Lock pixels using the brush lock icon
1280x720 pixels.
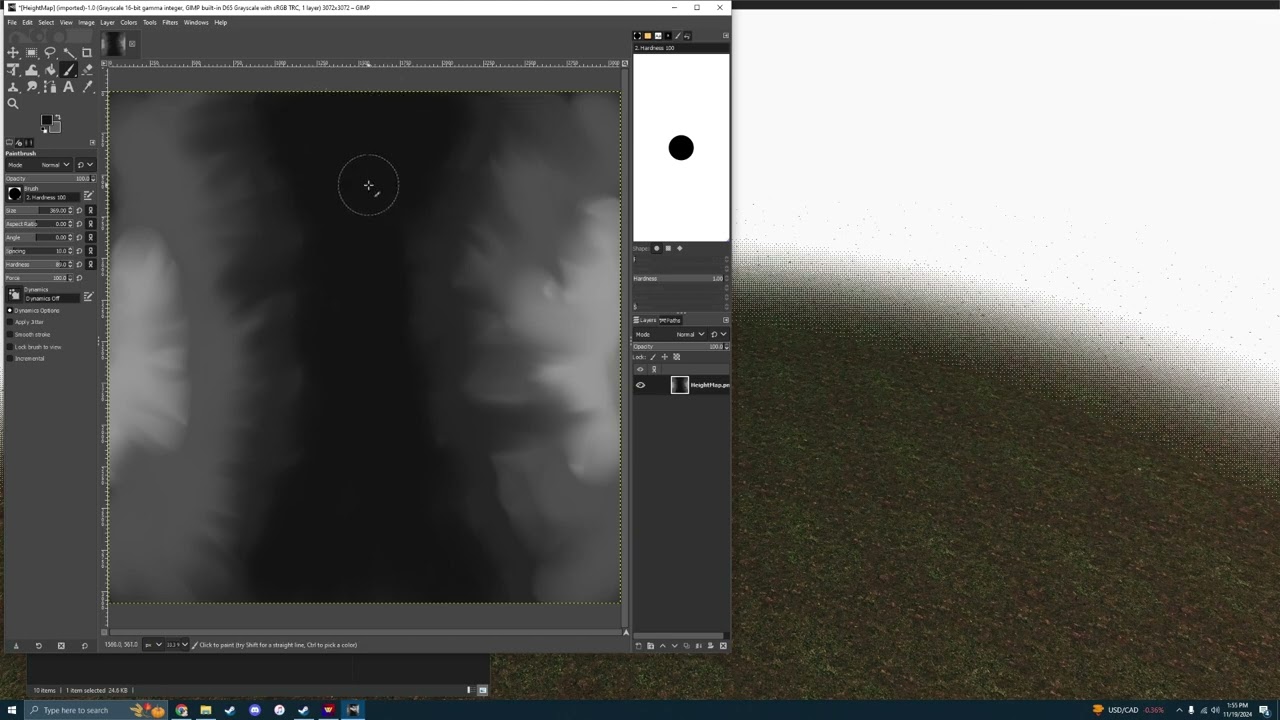653,357
